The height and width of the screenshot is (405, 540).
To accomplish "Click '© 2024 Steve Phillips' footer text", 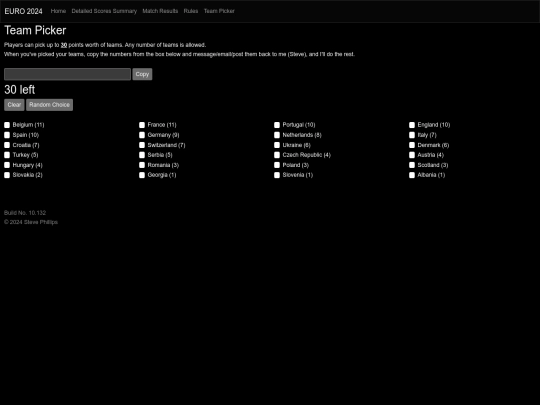I will [31, 222].
